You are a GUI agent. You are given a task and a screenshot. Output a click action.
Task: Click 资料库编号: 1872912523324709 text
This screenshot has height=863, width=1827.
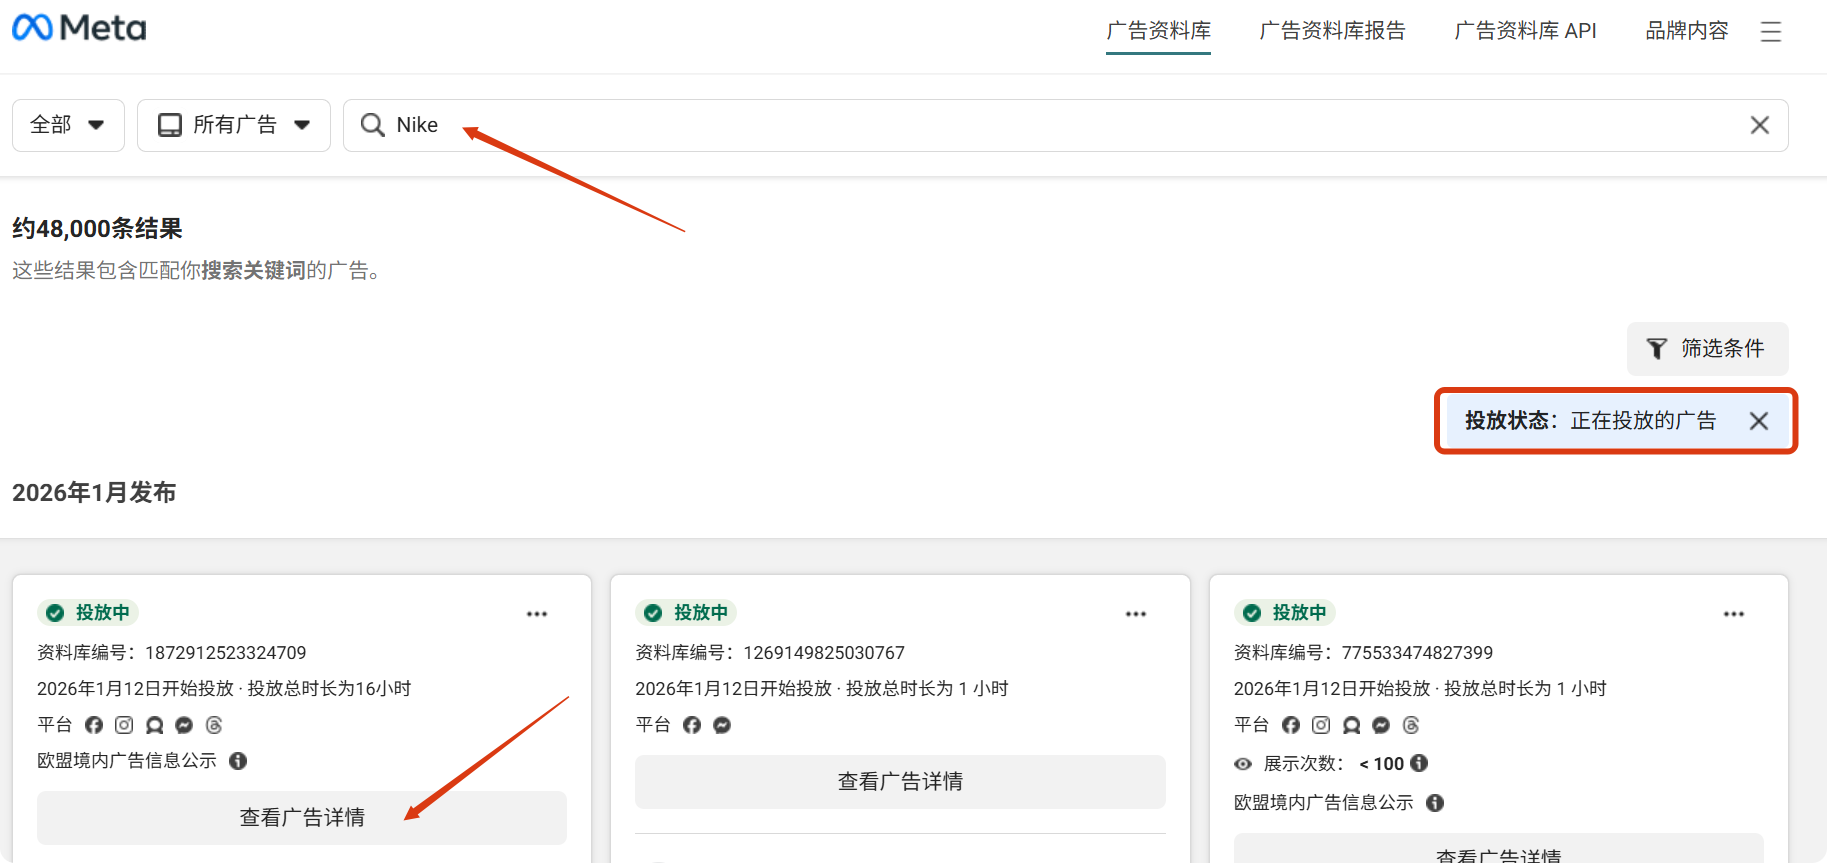(172, 653)
